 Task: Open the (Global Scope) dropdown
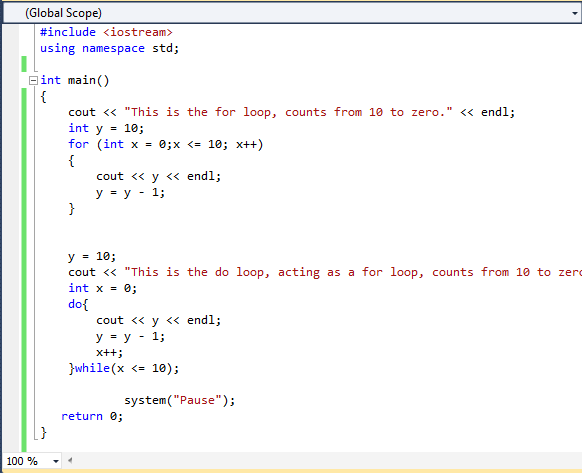[x=291, y=13]
